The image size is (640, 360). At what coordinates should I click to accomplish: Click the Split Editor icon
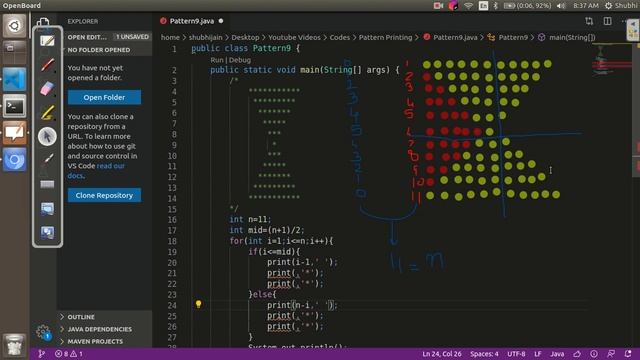coord(607,21)
